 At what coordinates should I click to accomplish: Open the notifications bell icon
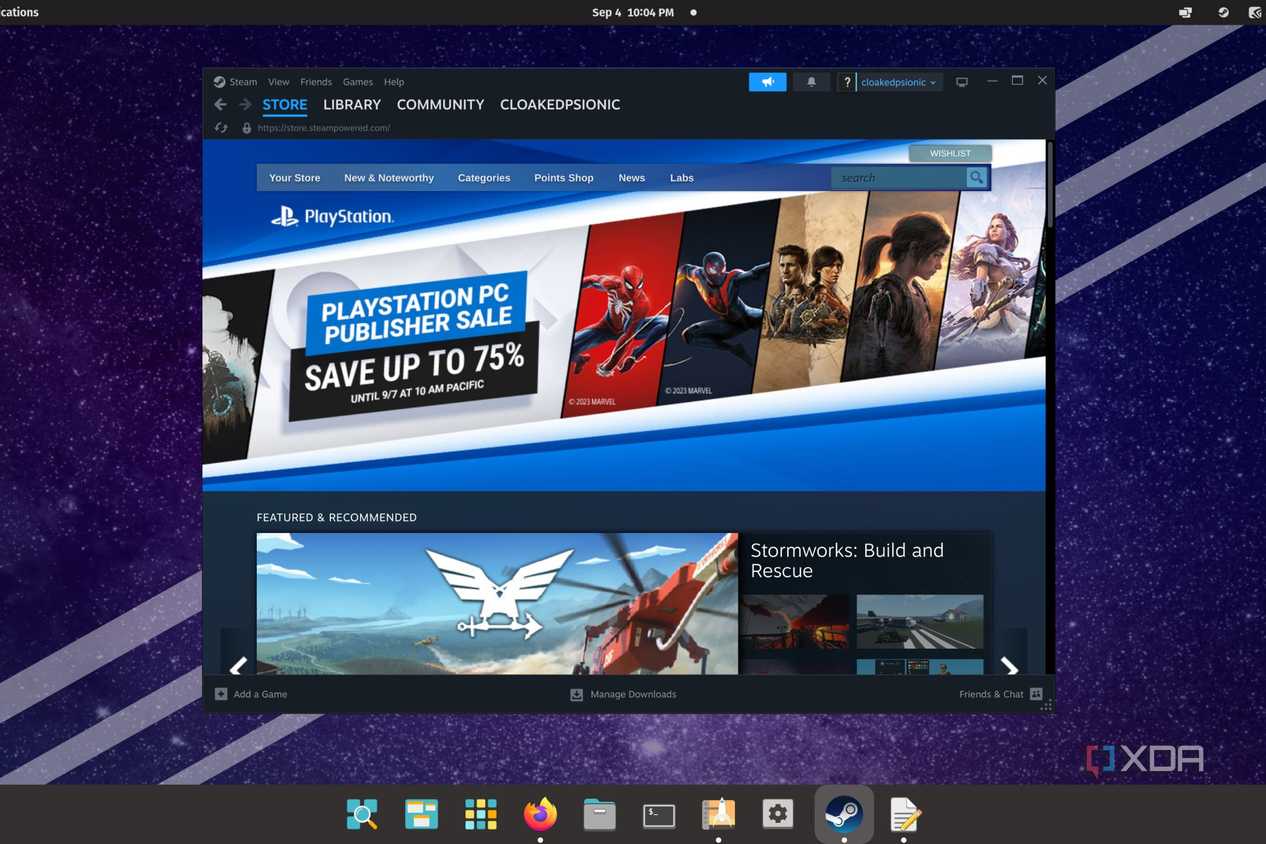coord(811,82)
